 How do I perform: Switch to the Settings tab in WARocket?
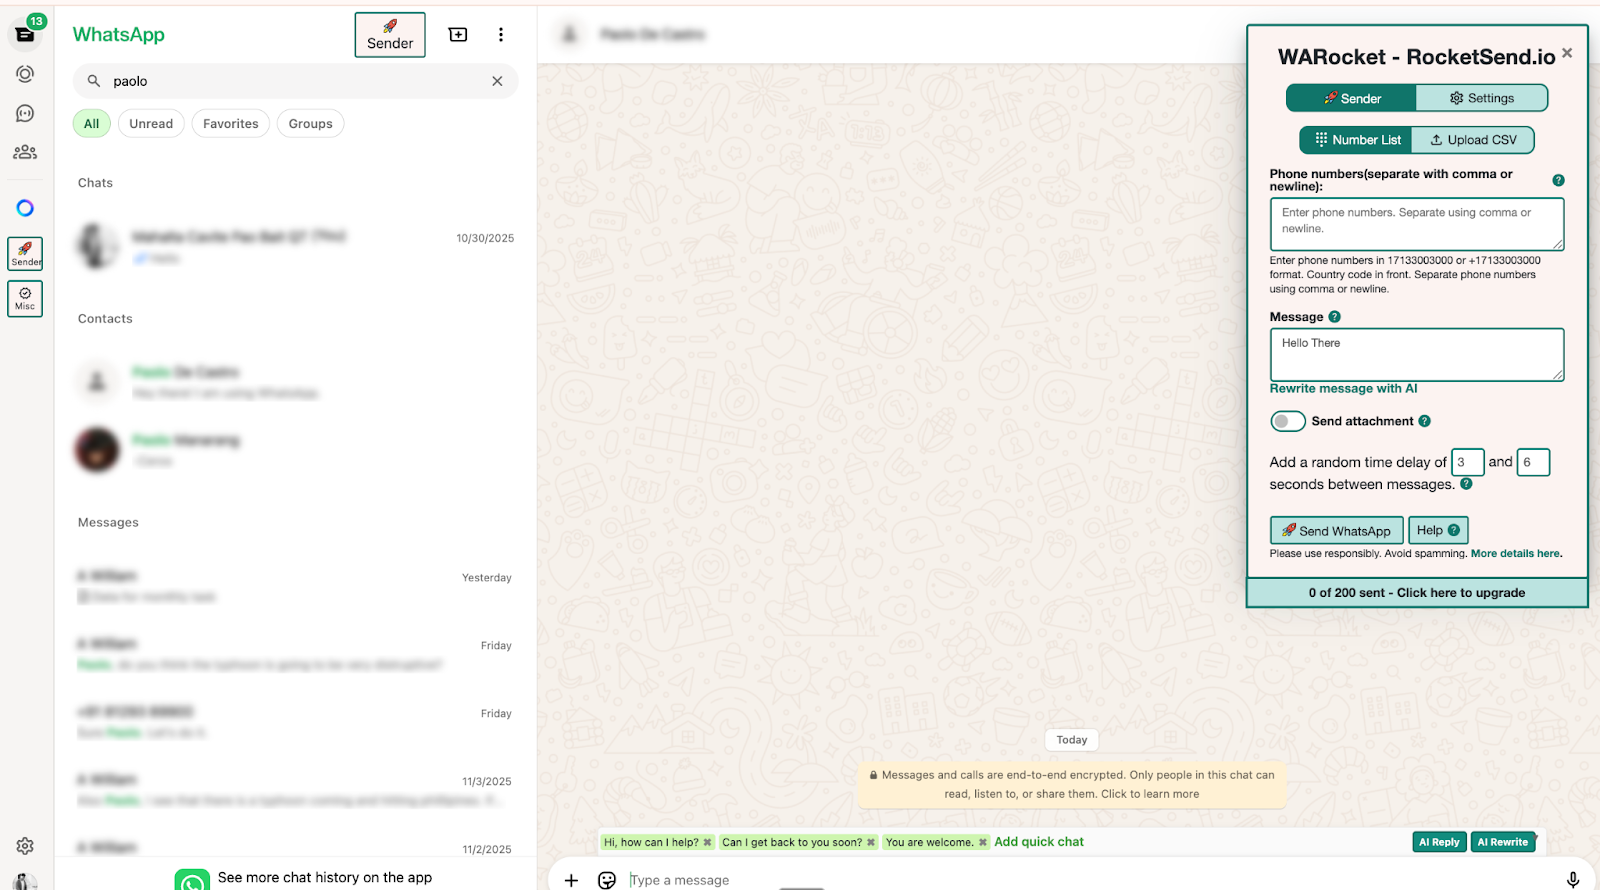[x=1482, y=98]
